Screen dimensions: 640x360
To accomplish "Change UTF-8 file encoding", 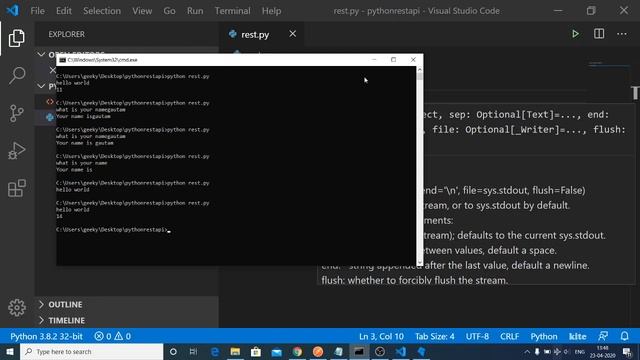I will (x=477, y=336).
